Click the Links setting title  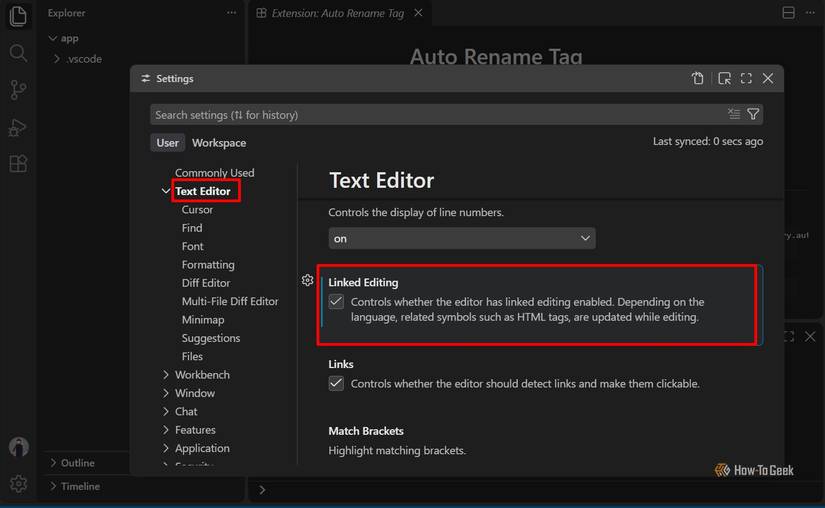[341, 364]
